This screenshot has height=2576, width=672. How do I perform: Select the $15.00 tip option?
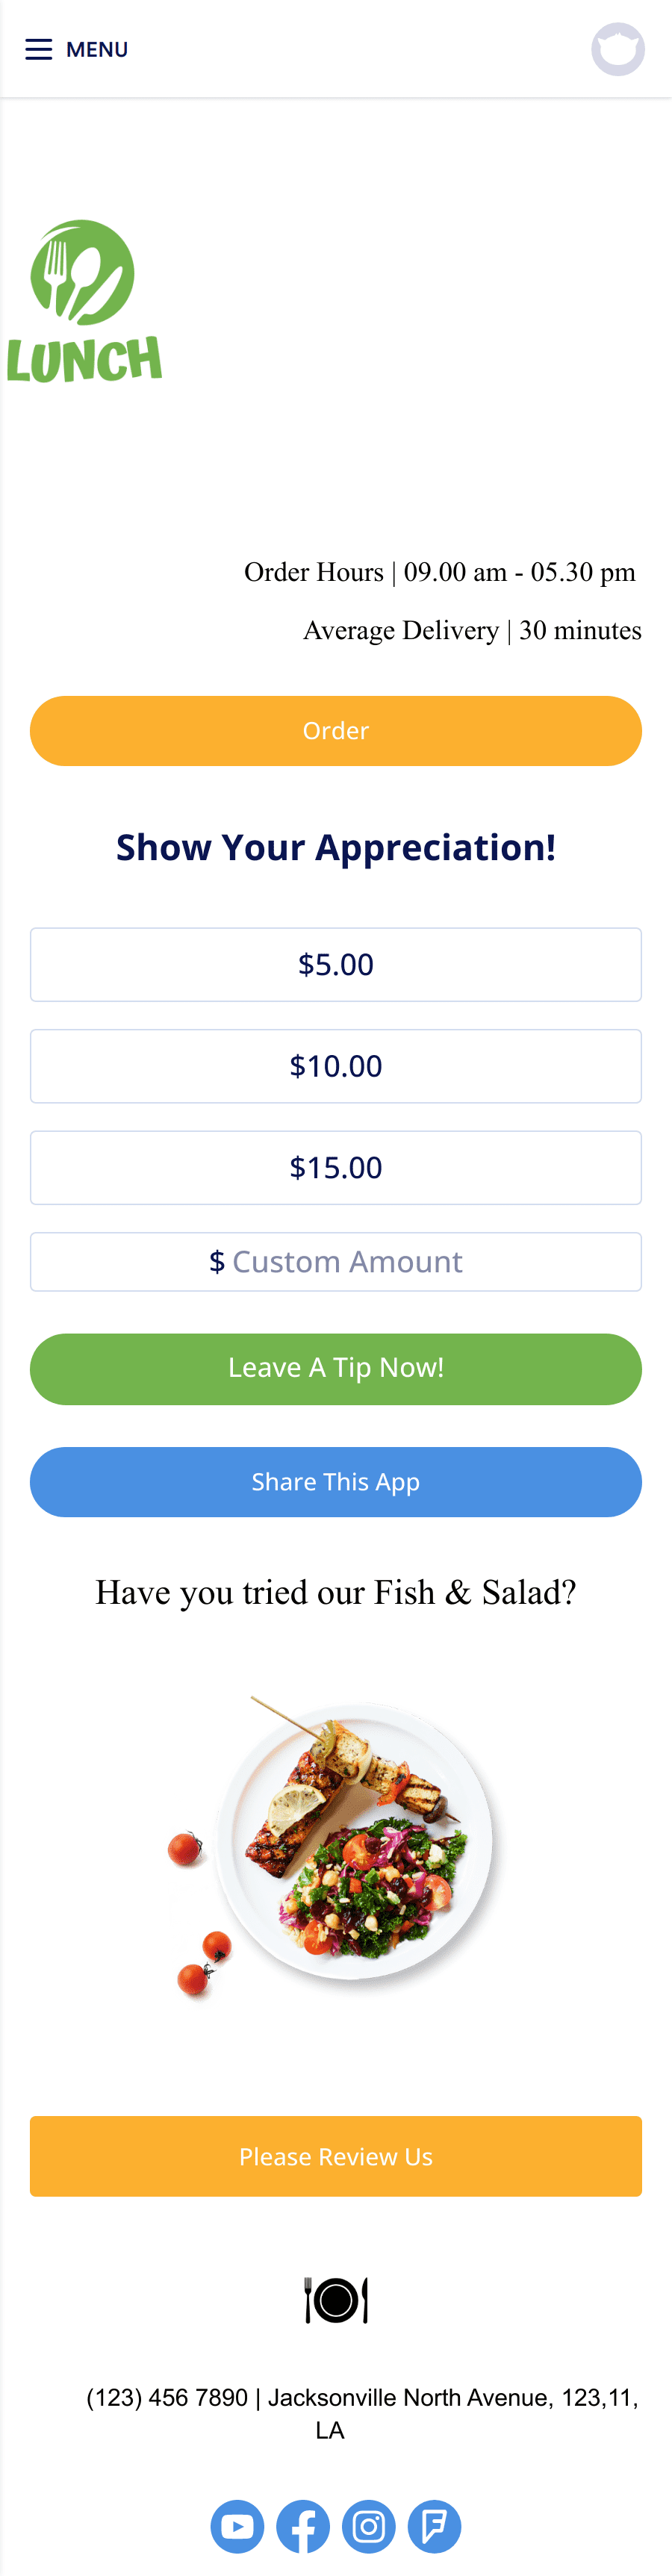[x=336, y=1167]
